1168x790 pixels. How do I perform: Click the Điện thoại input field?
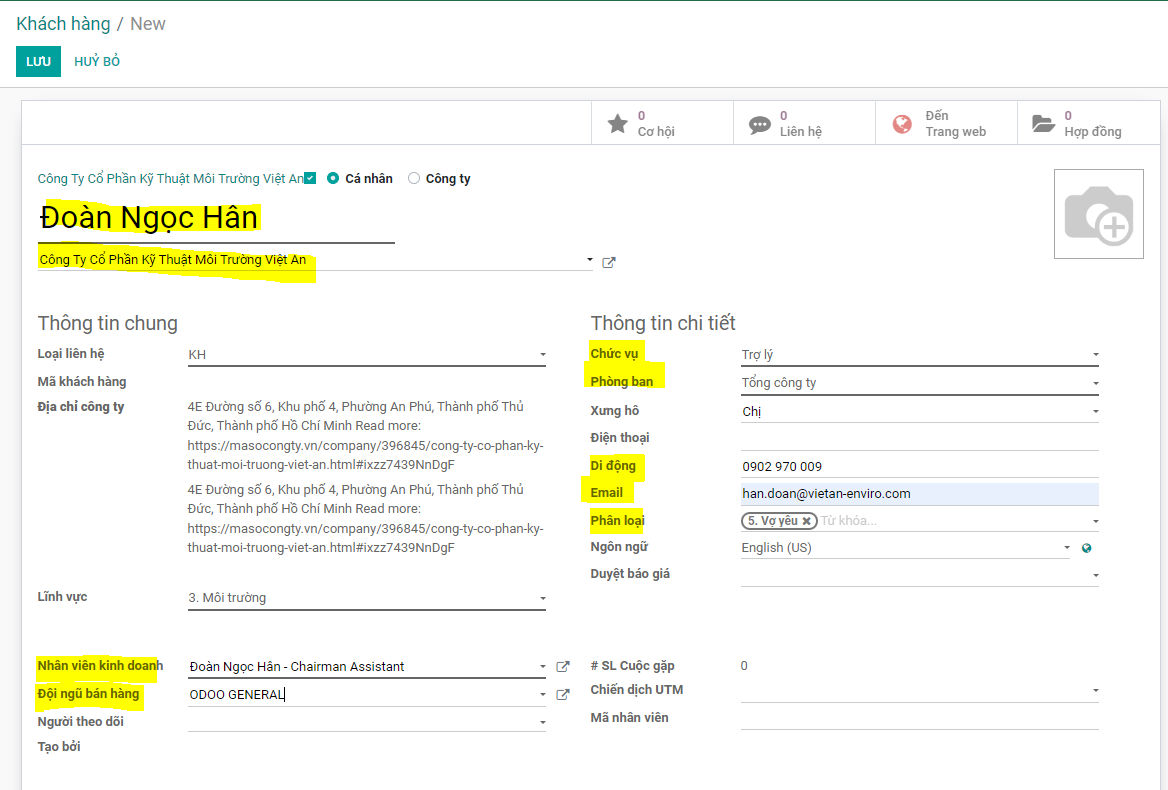919,439
